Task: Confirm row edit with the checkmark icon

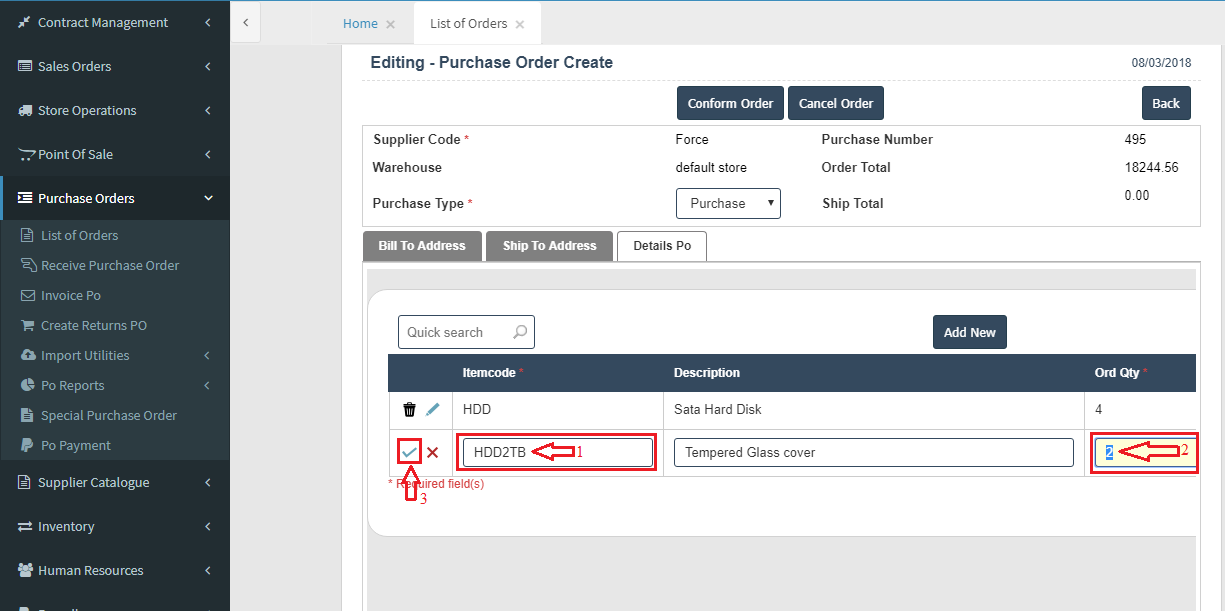Action: 409,453
